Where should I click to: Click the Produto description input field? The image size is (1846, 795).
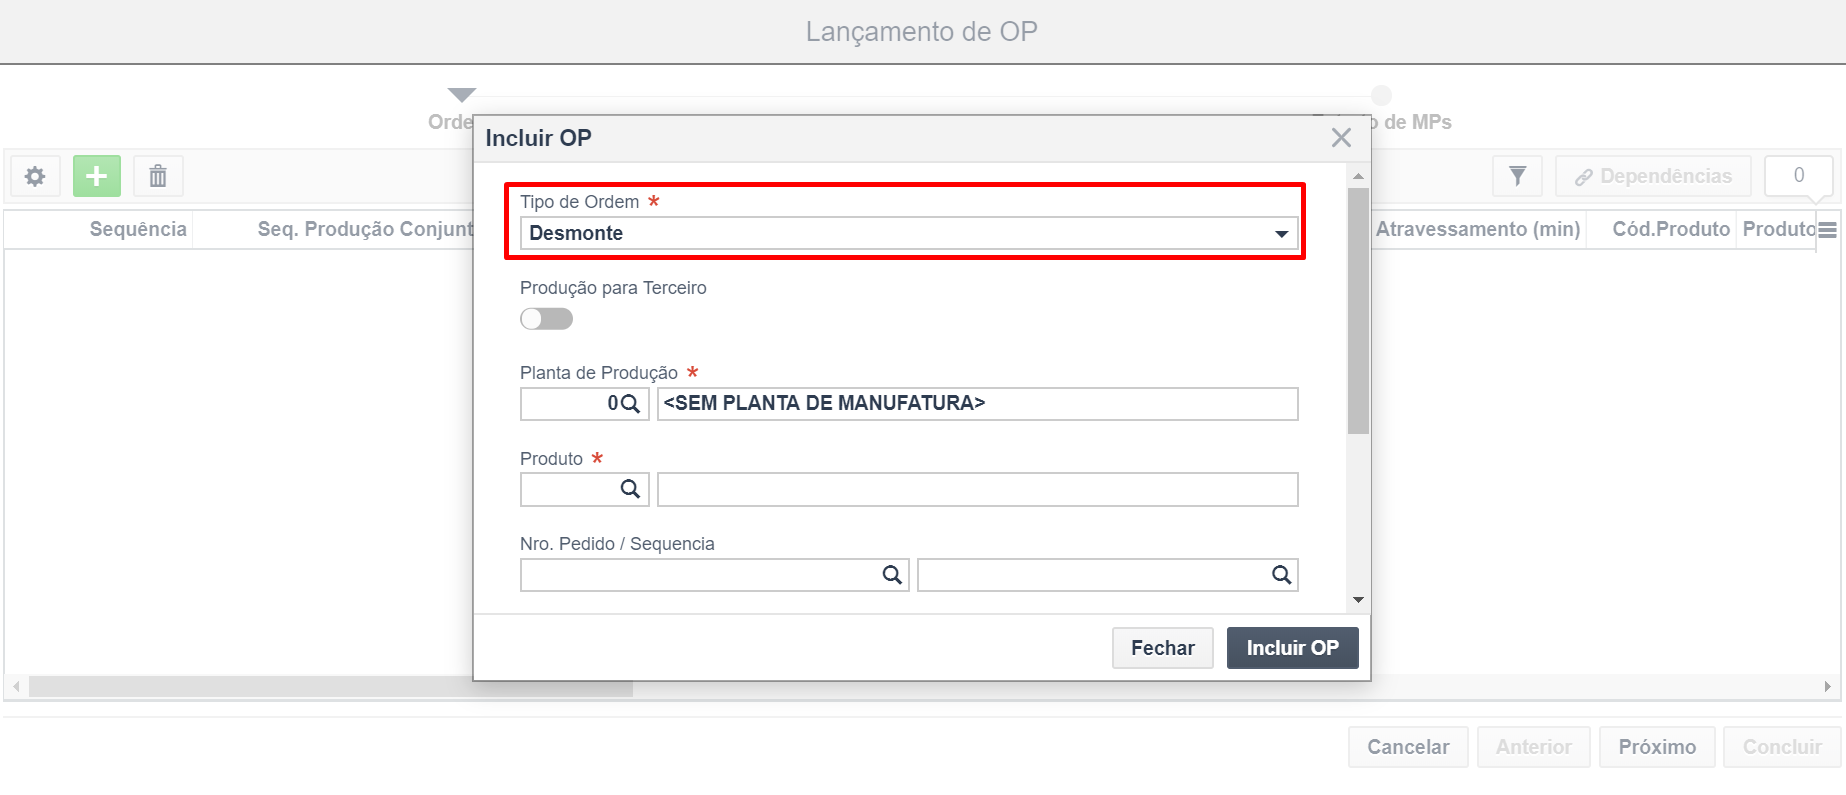point(978,490)
